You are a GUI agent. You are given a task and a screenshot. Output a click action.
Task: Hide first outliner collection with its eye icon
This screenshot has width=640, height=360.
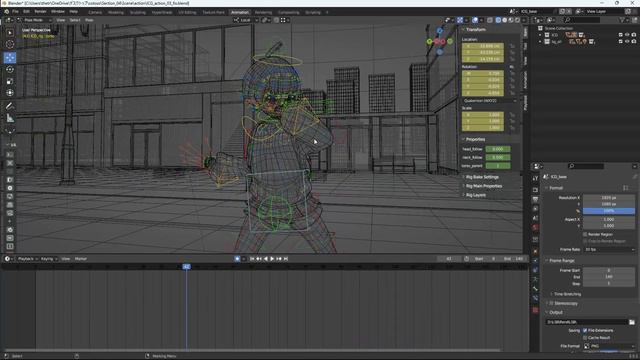pos(627,35)
